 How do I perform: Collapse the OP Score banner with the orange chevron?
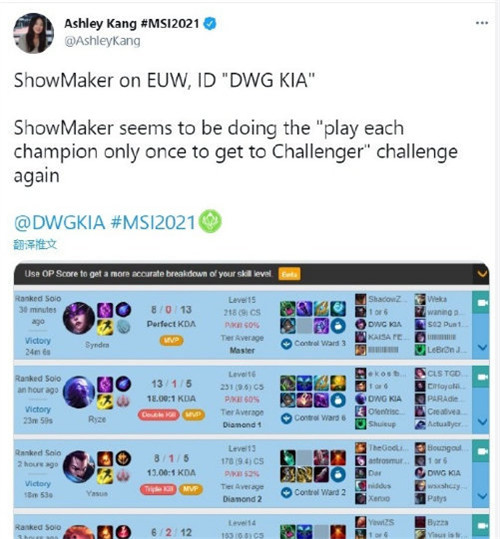point(482,274)
